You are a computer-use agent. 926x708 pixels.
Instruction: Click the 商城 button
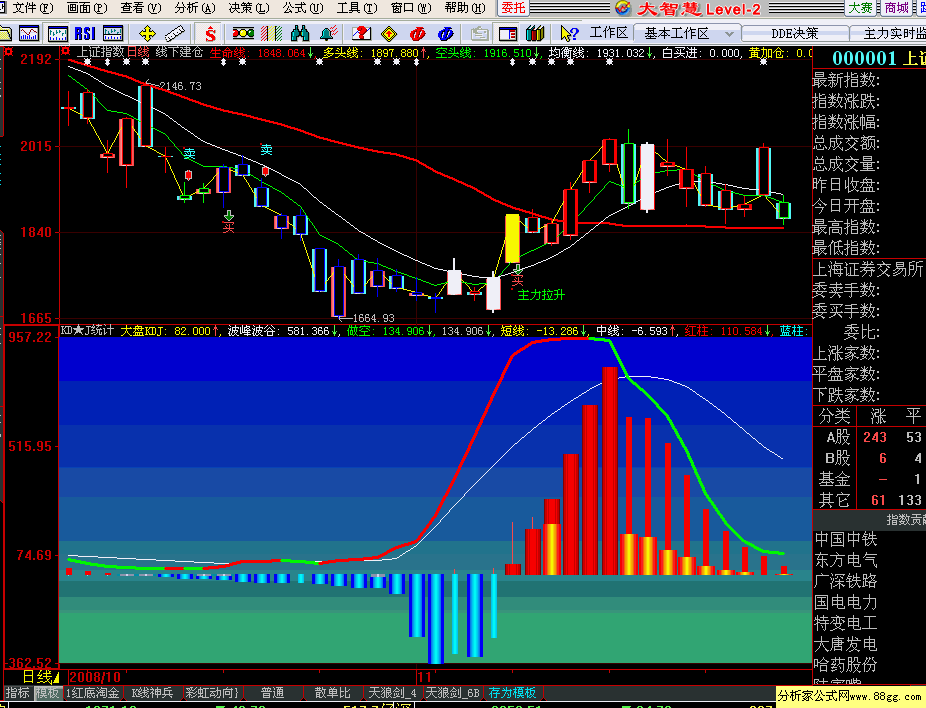[x=896, y=8]
